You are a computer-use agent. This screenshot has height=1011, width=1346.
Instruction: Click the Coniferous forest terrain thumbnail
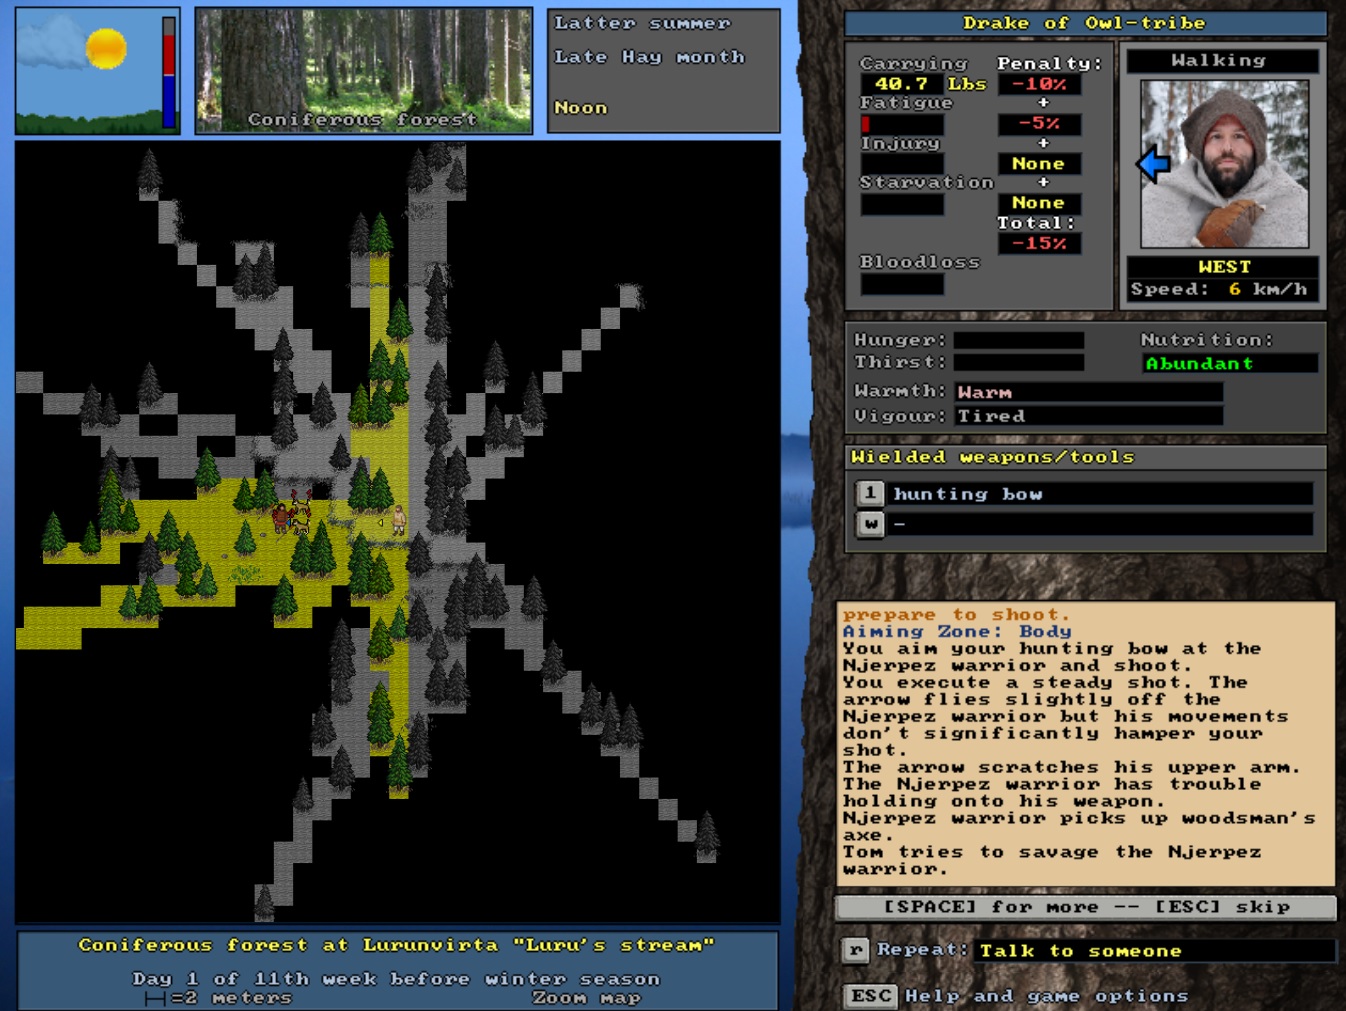[x=364, y=71]
